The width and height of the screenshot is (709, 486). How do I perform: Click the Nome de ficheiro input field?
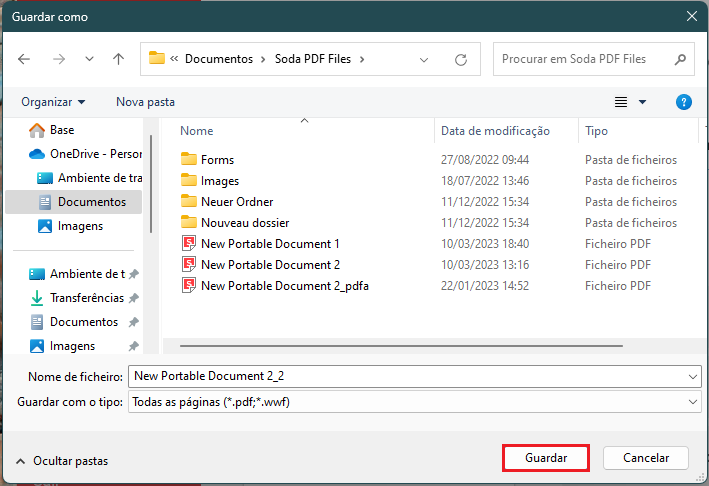pyautogui.click(x=415, y=376)
